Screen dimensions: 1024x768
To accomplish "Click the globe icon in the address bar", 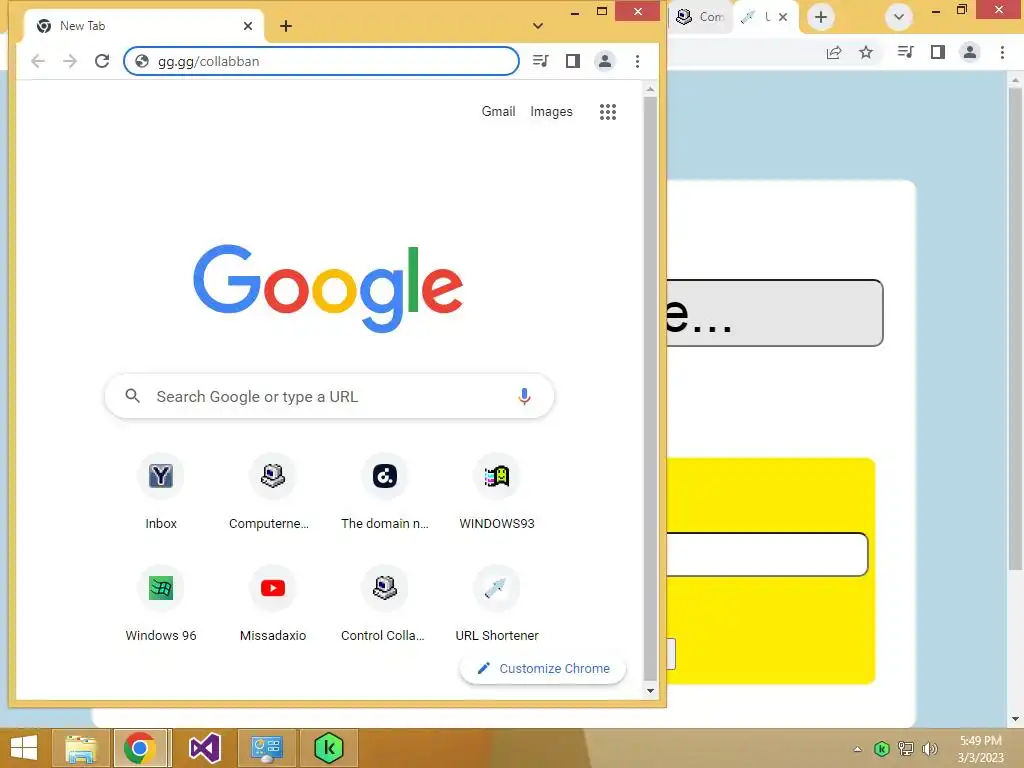I will 142,61.
